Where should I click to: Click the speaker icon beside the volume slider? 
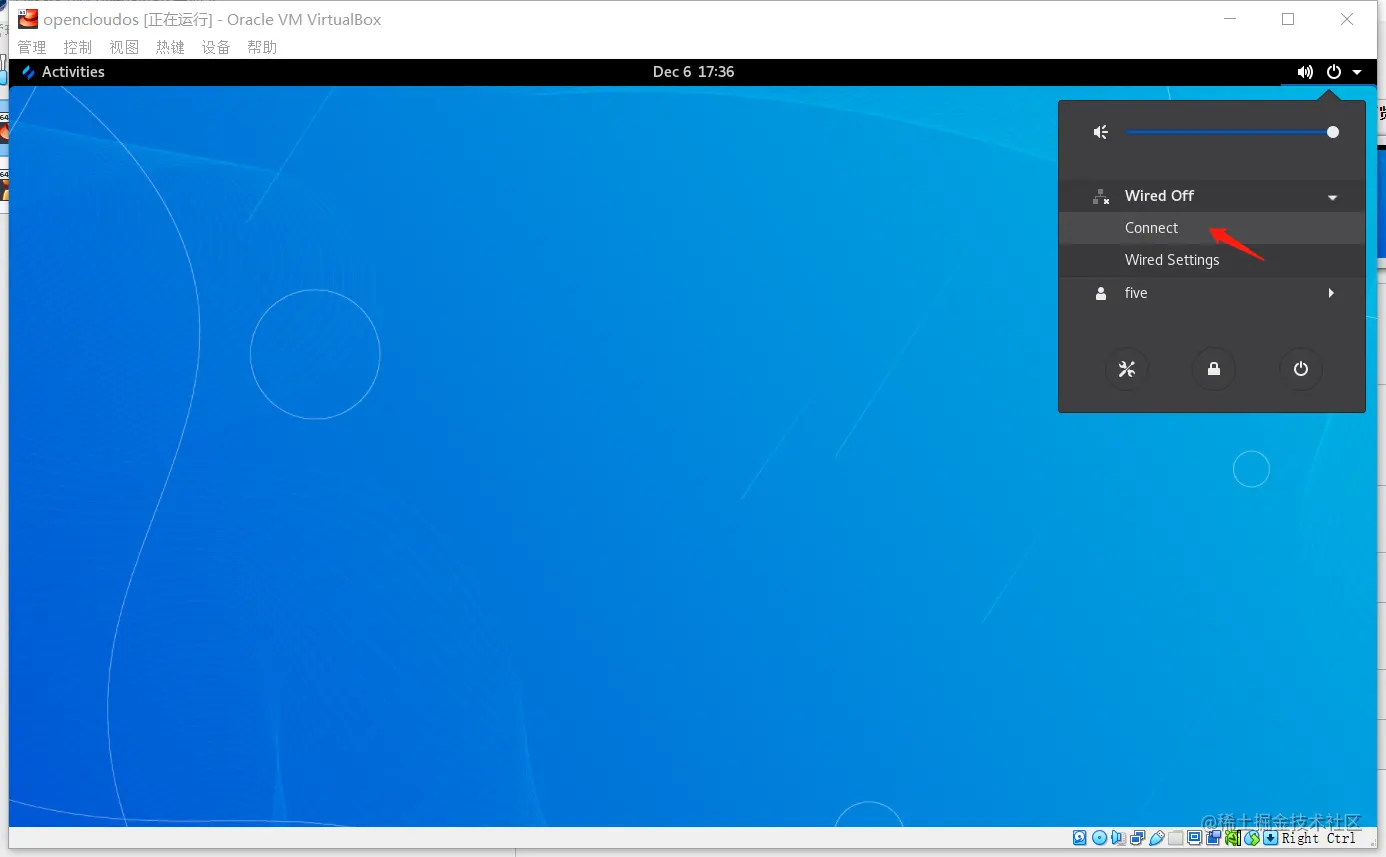click(x=1101, y=132)
